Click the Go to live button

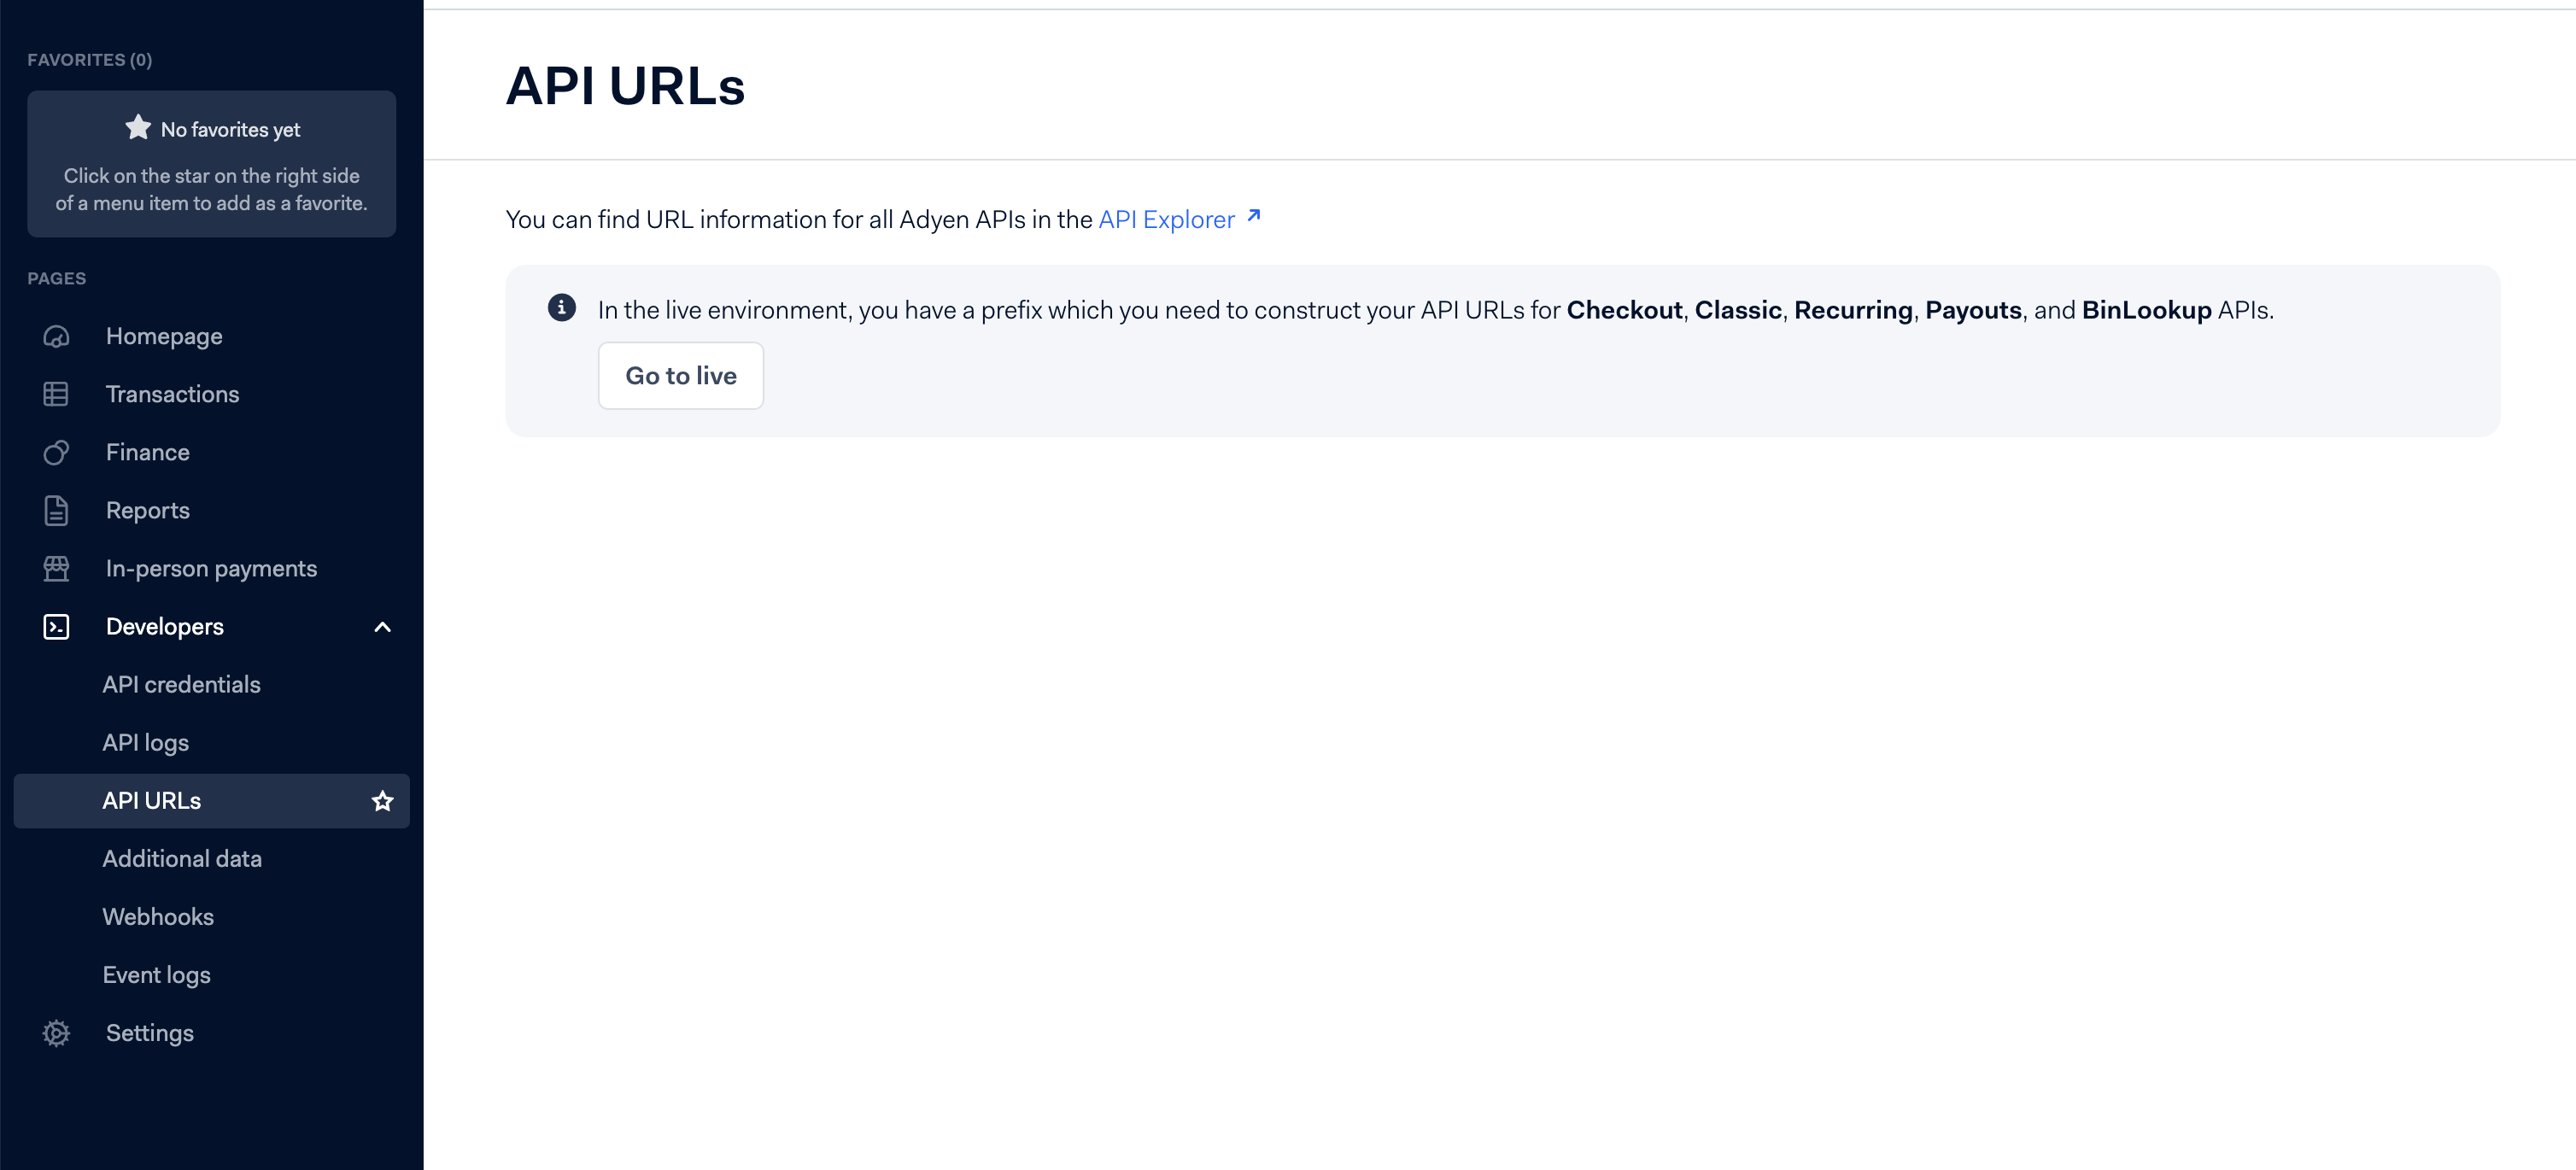click(681, 376)
